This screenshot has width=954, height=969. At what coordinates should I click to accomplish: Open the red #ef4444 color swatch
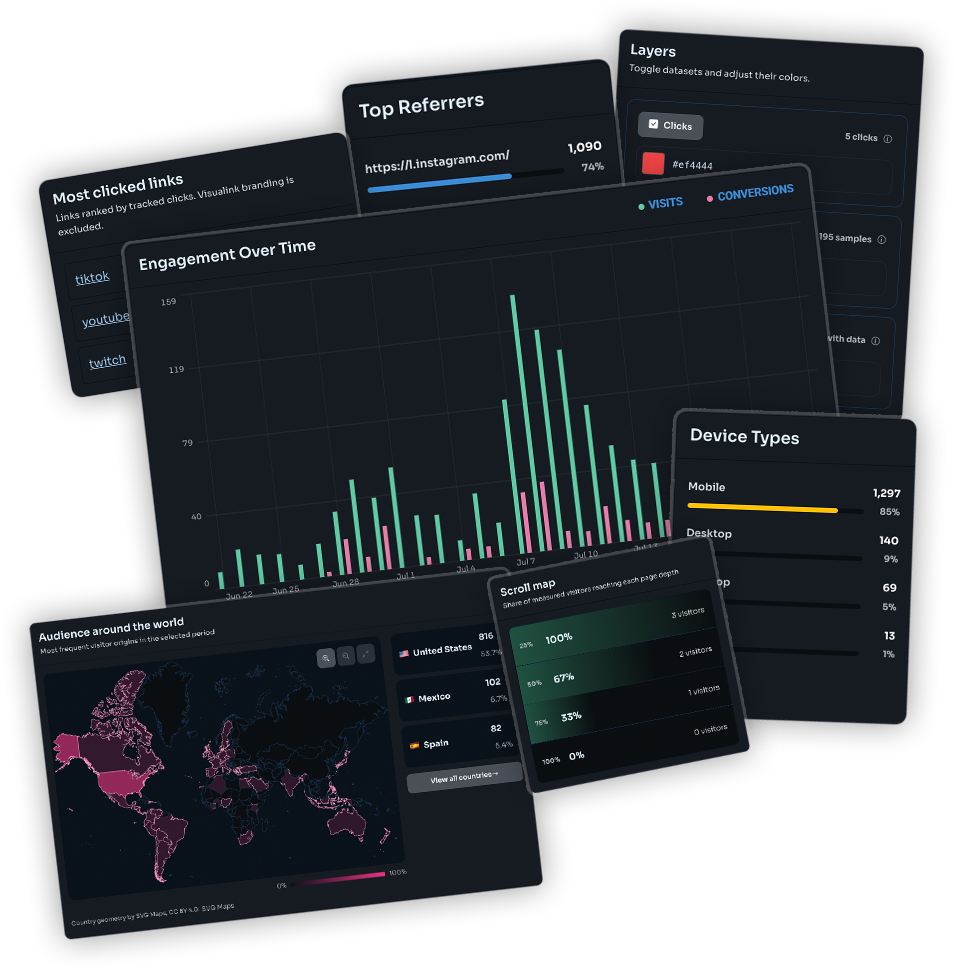653,164
